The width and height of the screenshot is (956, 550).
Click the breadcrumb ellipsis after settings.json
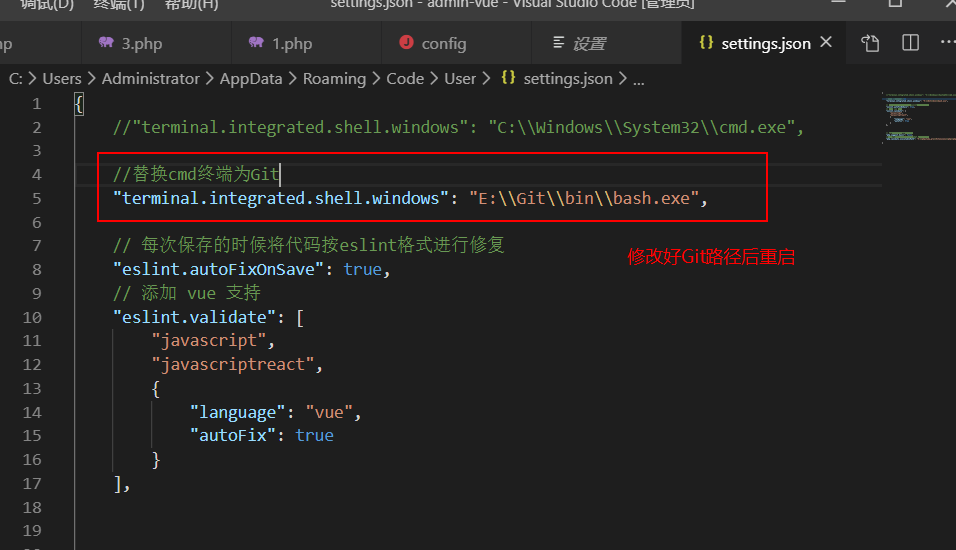pos(638,80)
